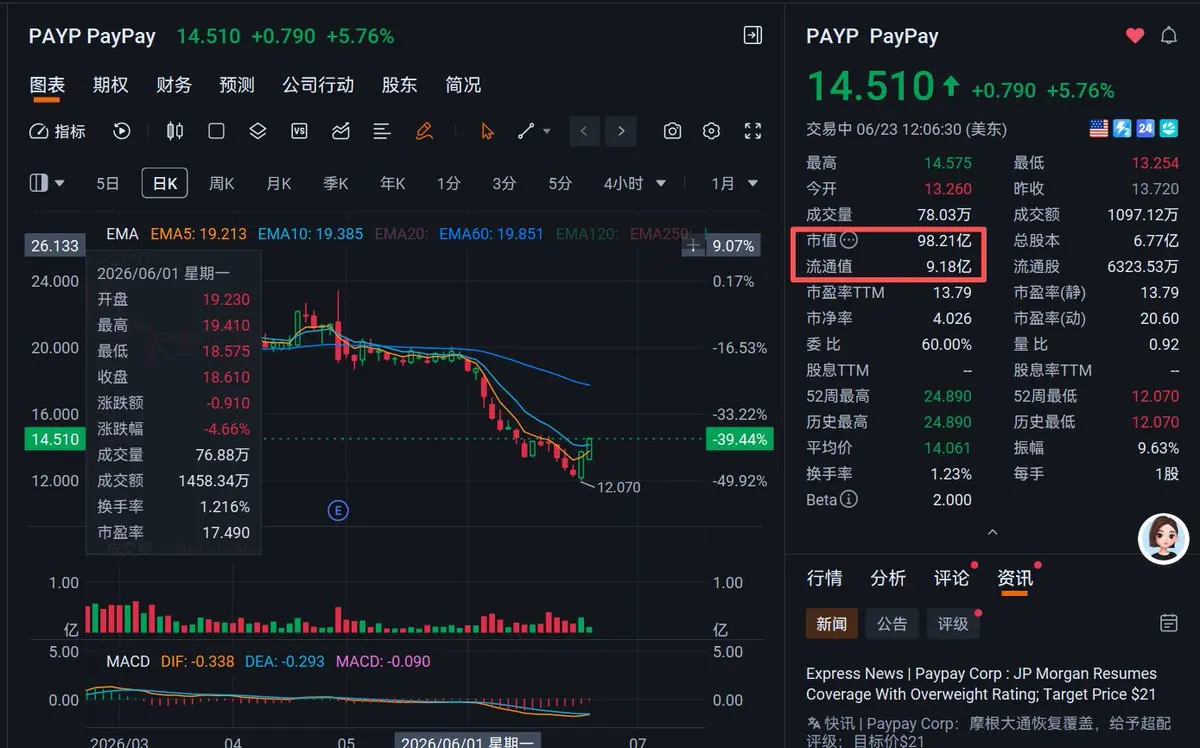This screenshot has width=1200, height=748.
Task: Switch to the 评论 comments tab
Action: (x=951, y=578)
